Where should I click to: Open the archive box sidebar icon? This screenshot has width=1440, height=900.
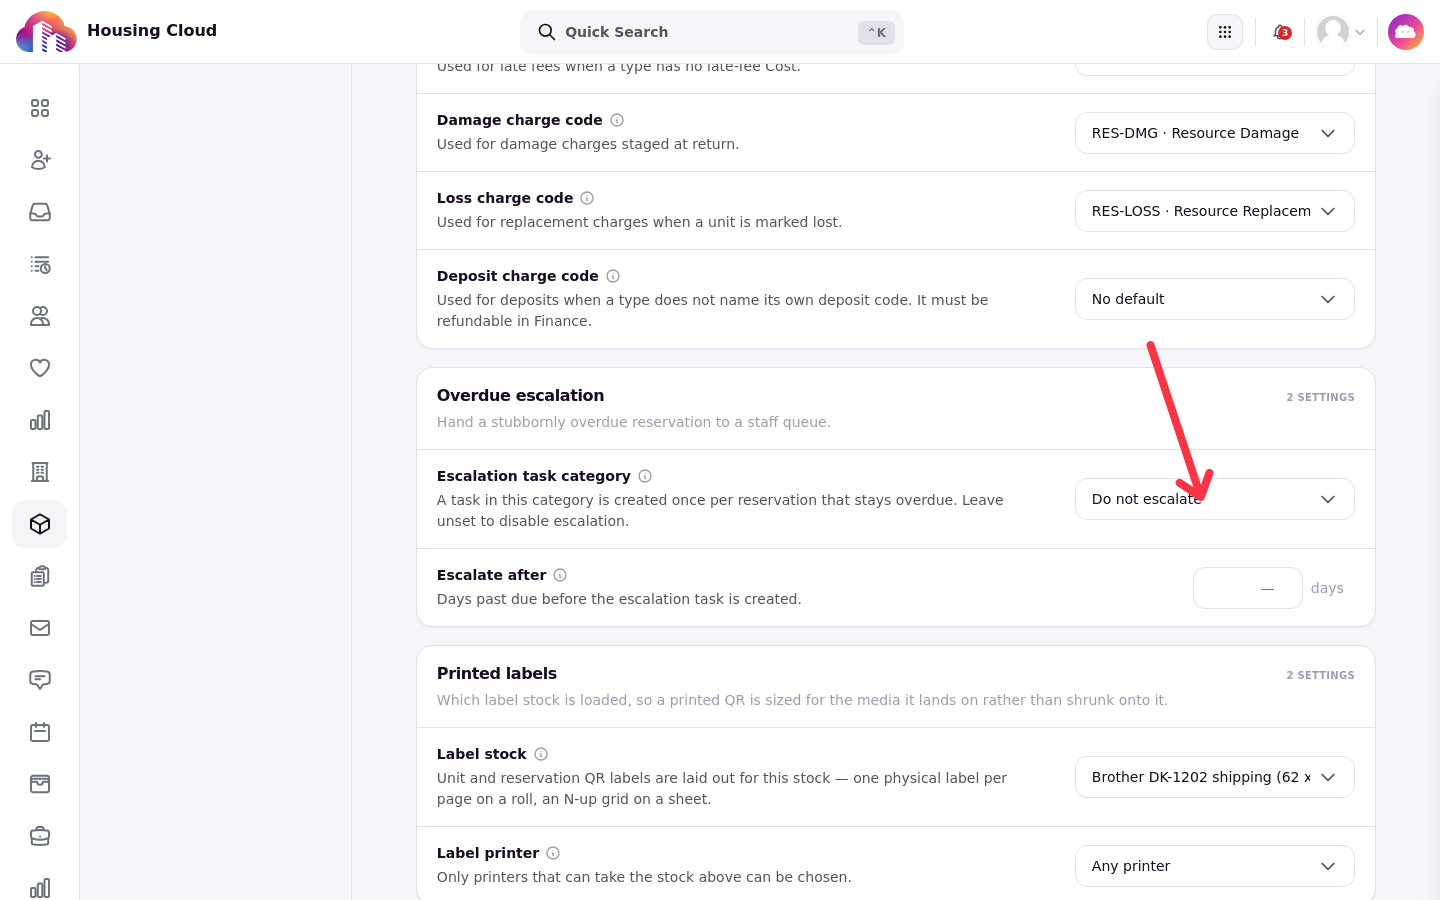point(40,784)
